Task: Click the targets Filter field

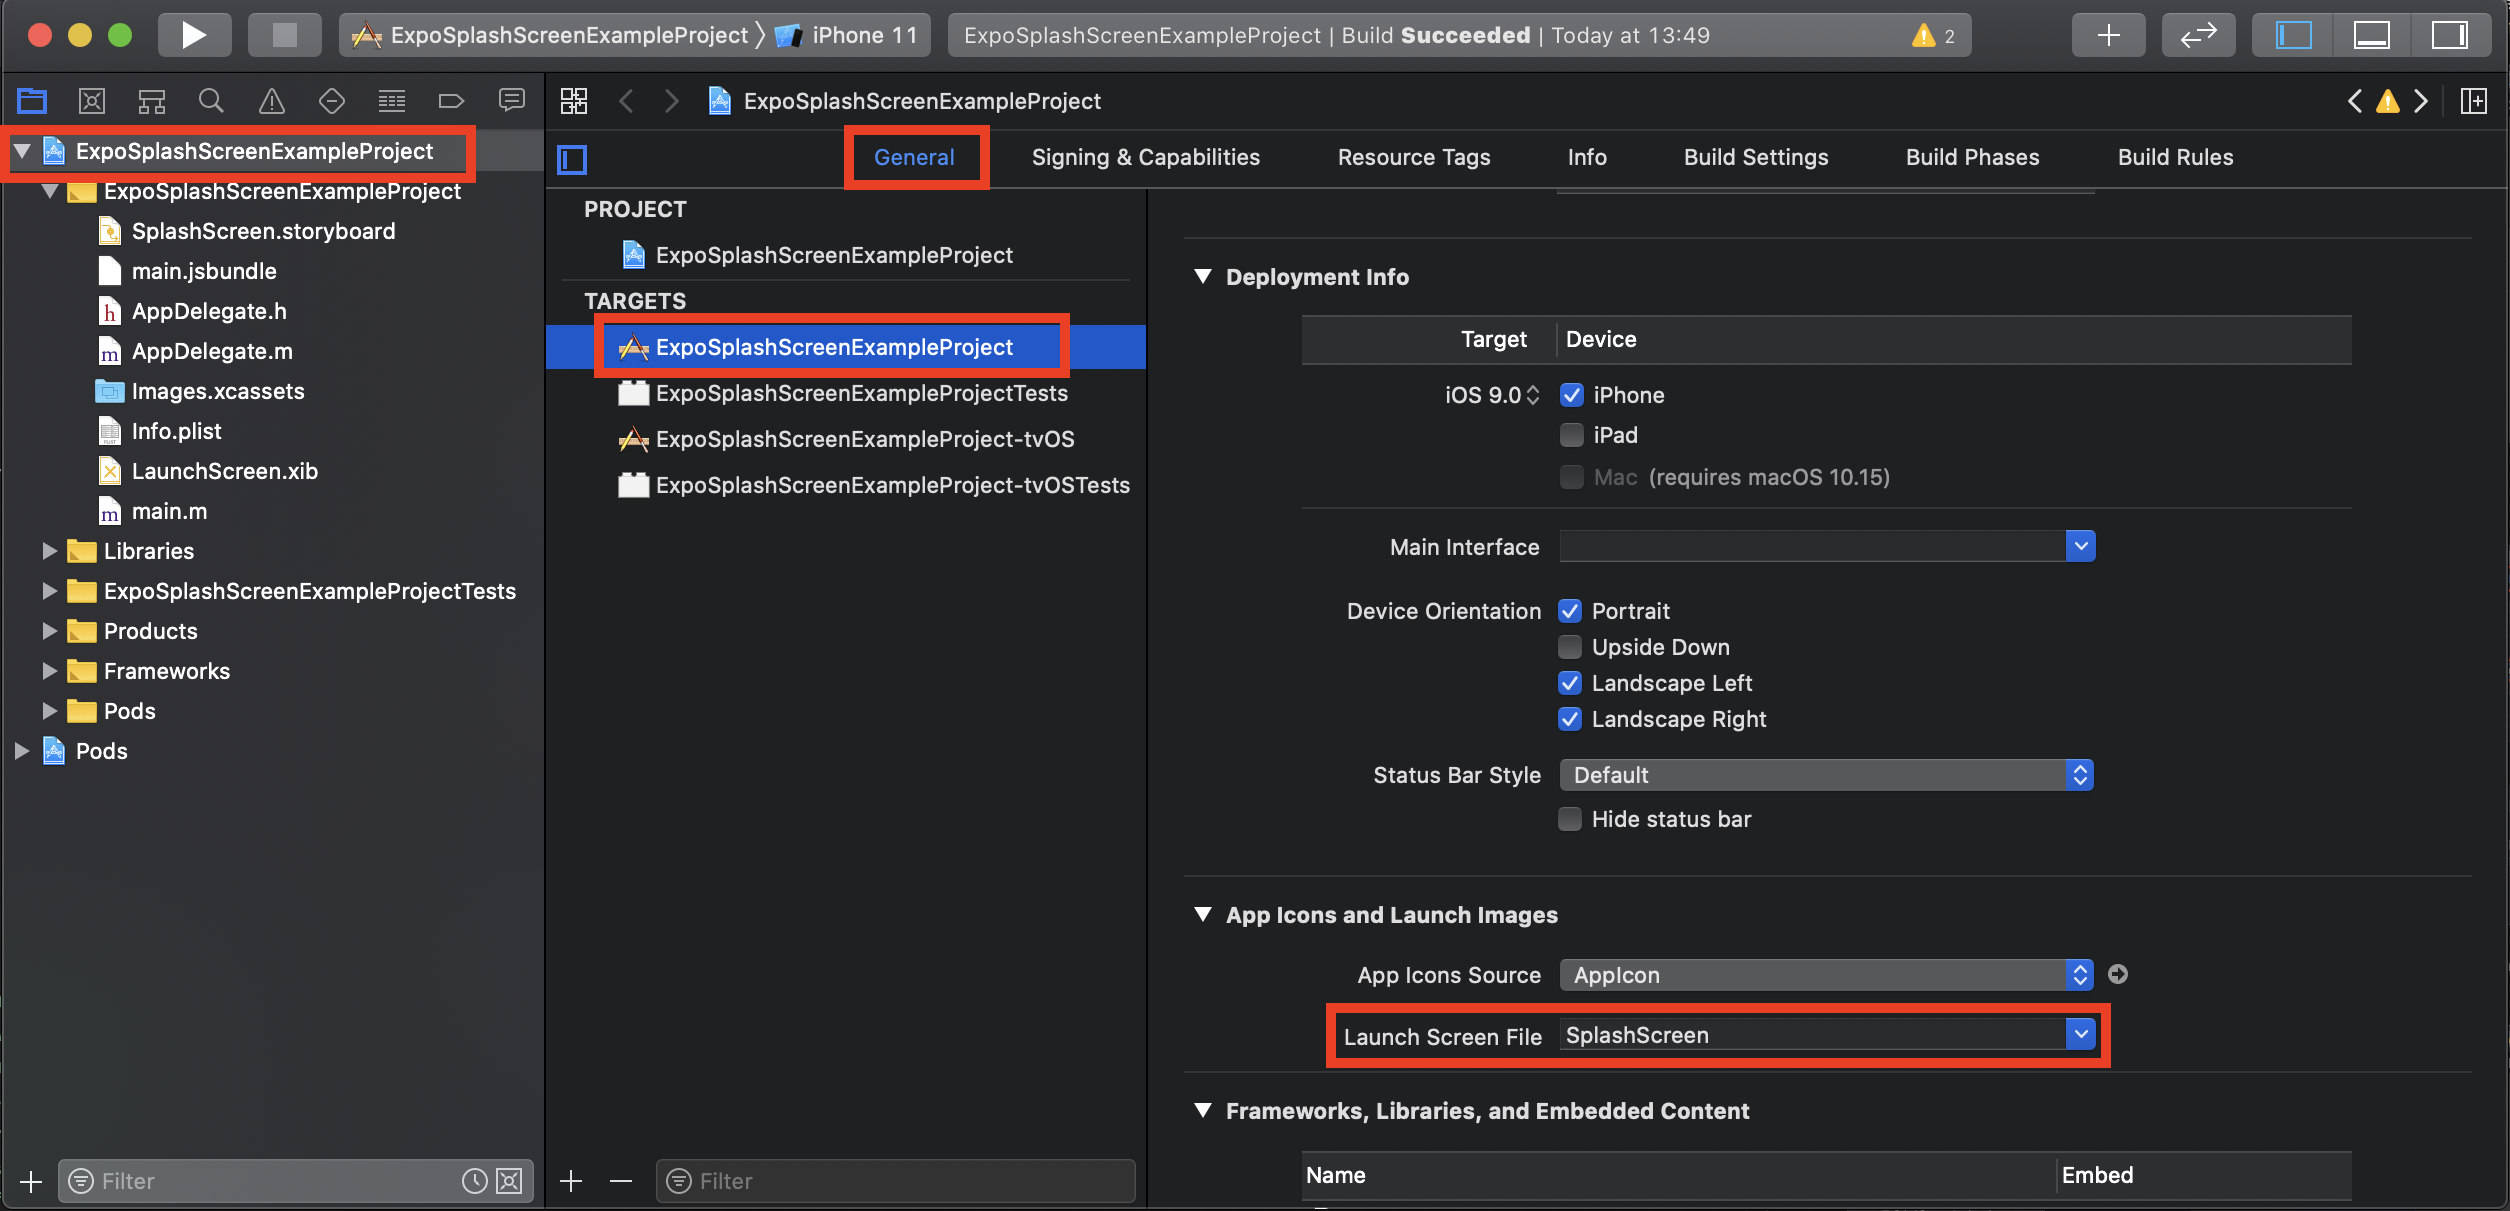Action: coord(896,1181)
